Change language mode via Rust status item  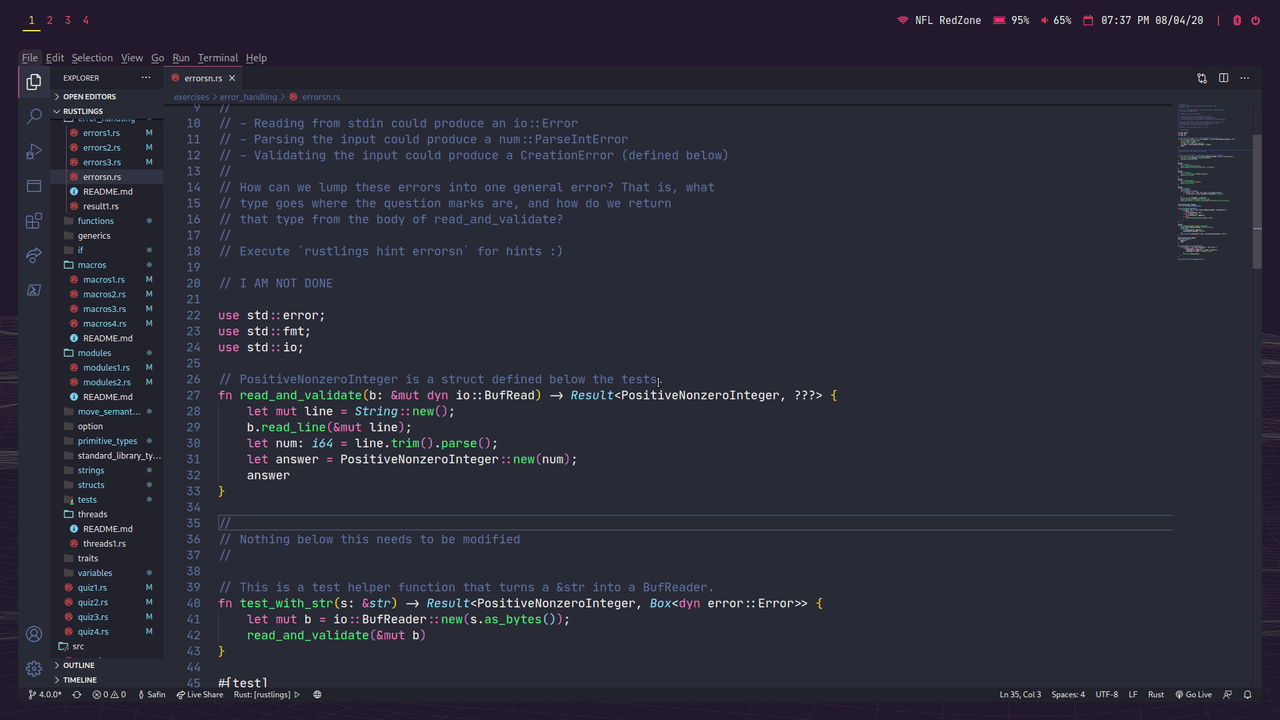1155,694
